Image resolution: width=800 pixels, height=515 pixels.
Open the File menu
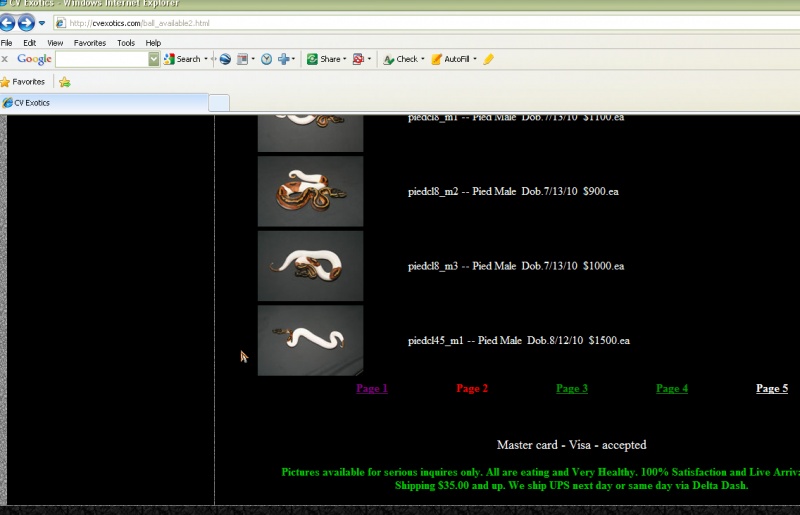[6, 43]
